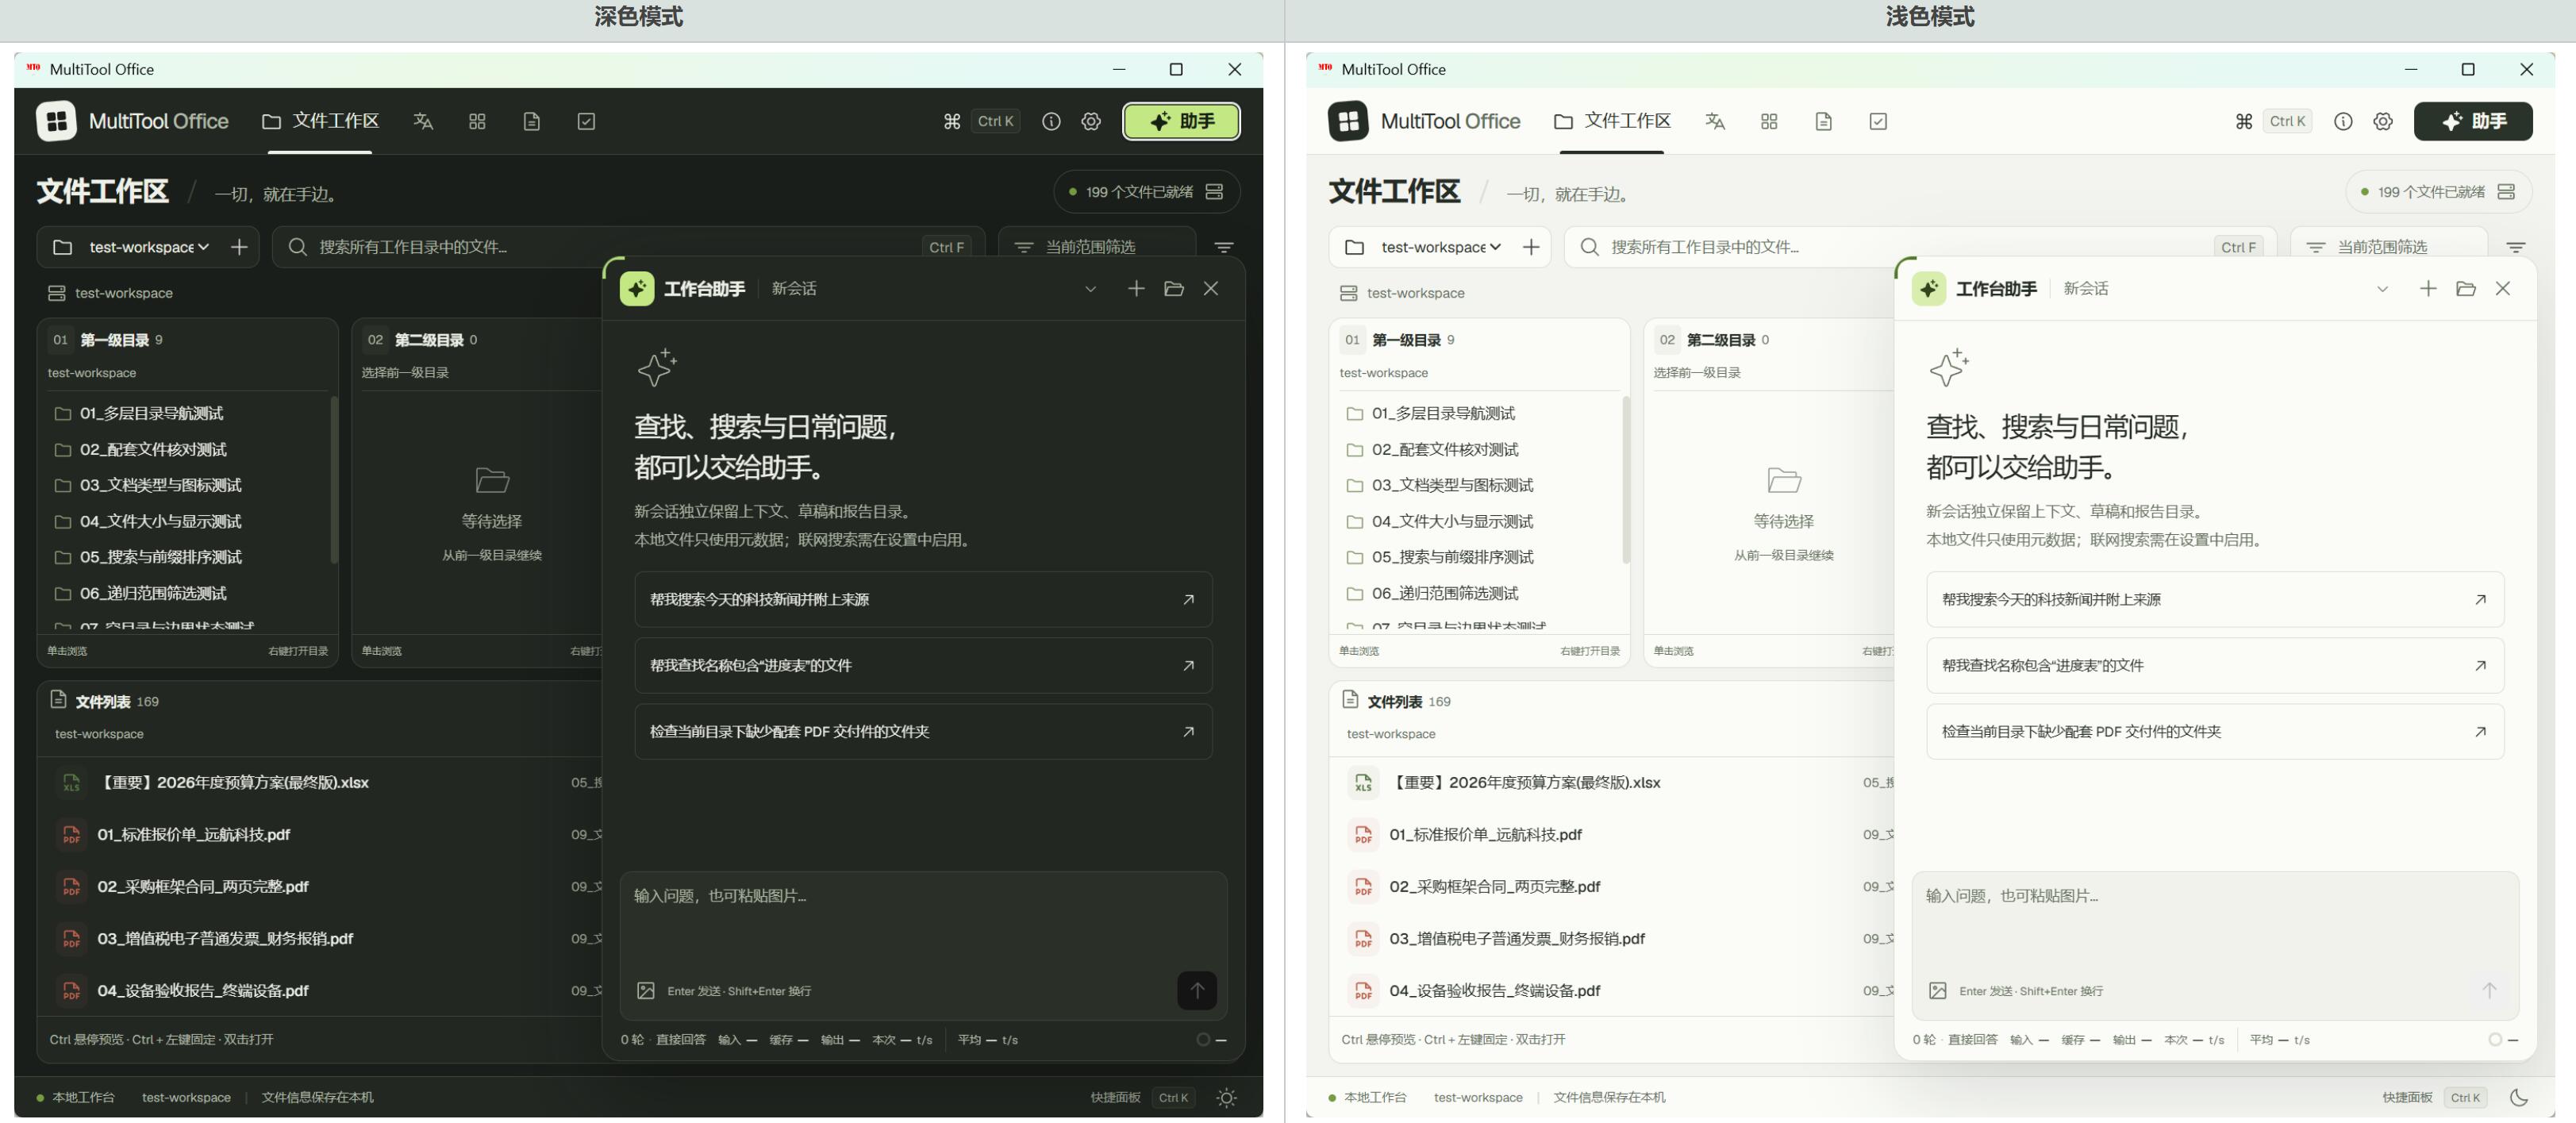Select 文件工作区 tab in light window
This screenshot has width=2576, height=1123.
[1613, 121]
